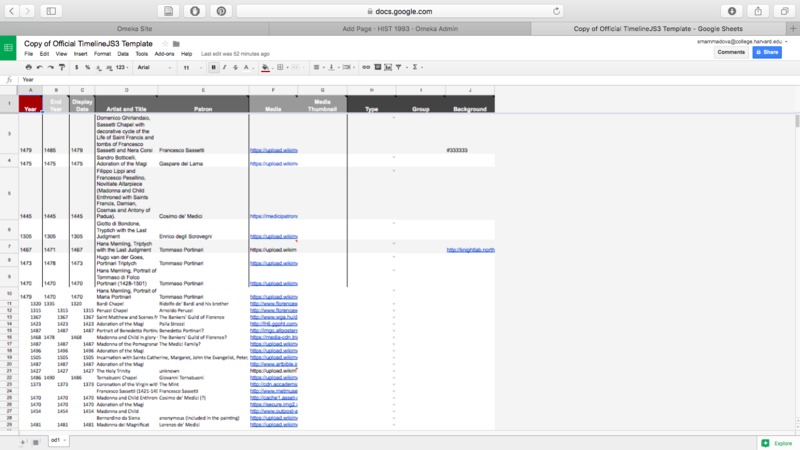
Task: Format the cell as percent (%)
Action: click(x=87, y=67)
